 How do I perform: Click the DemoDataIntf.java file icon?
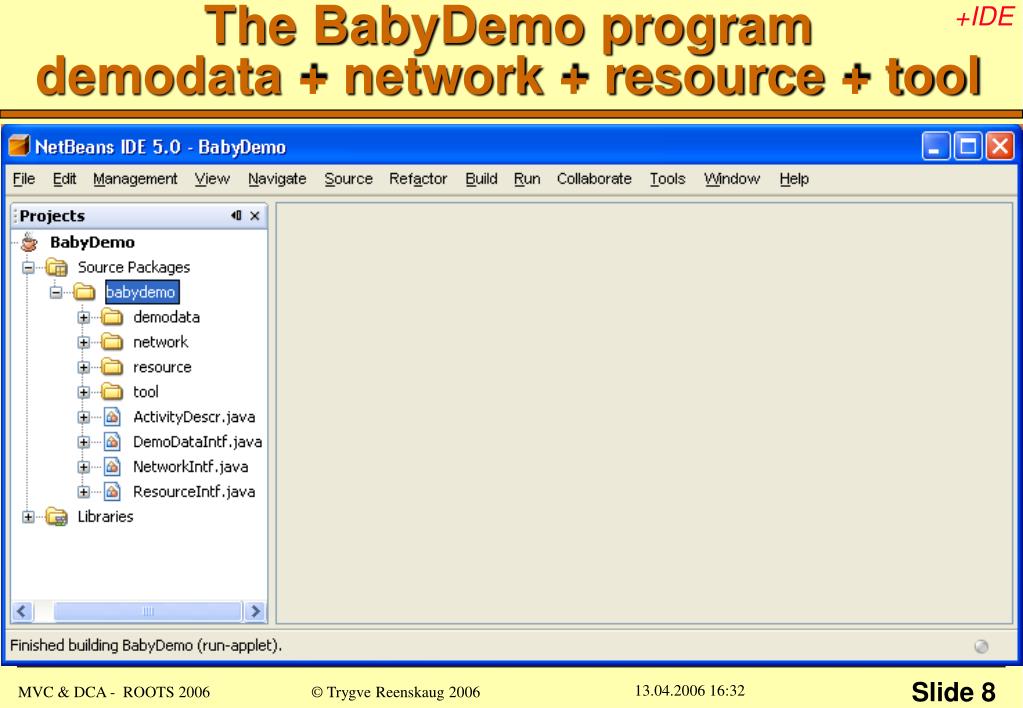(x=112, y=442)
